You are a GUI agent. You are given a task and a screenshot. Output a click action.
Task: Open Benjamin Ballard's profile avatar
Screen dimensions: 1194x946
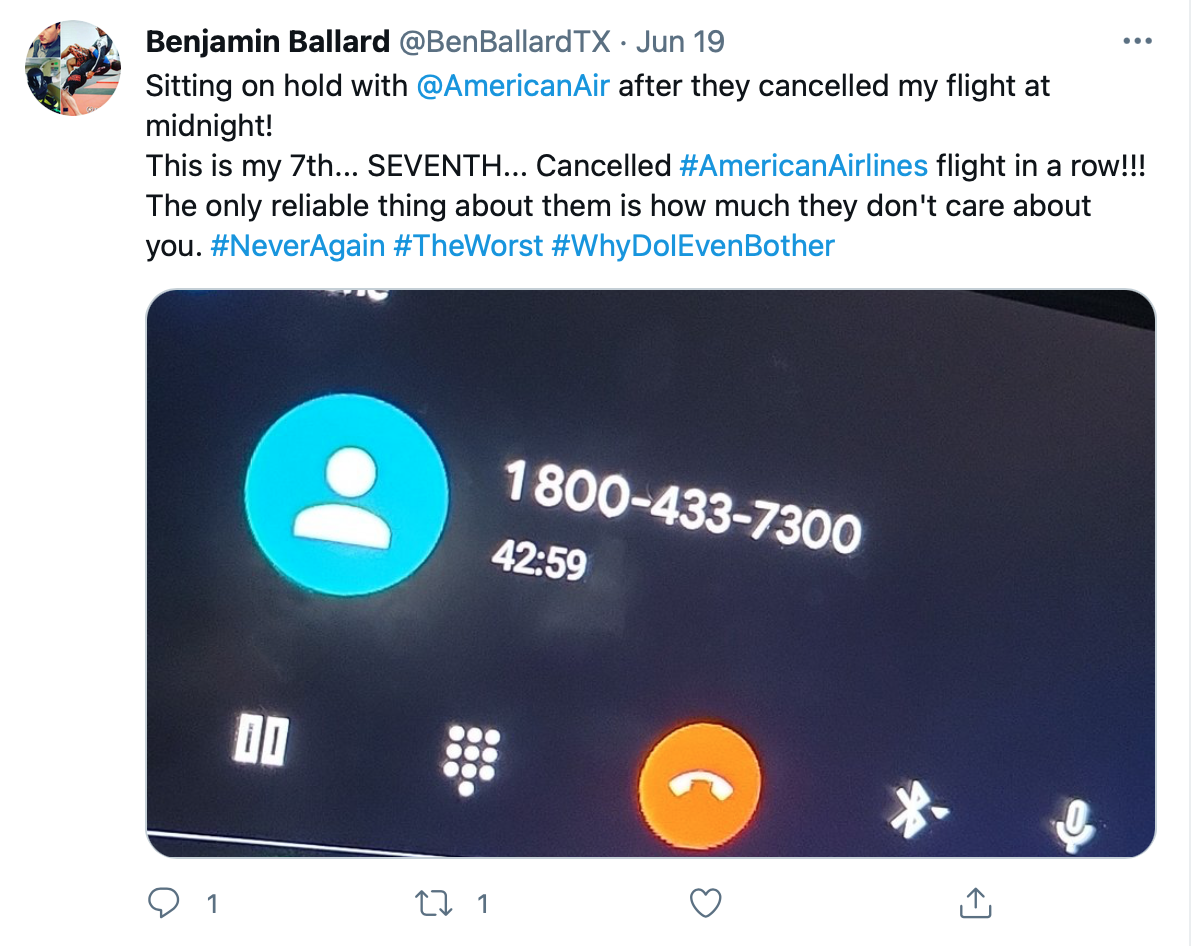point(73,68)
